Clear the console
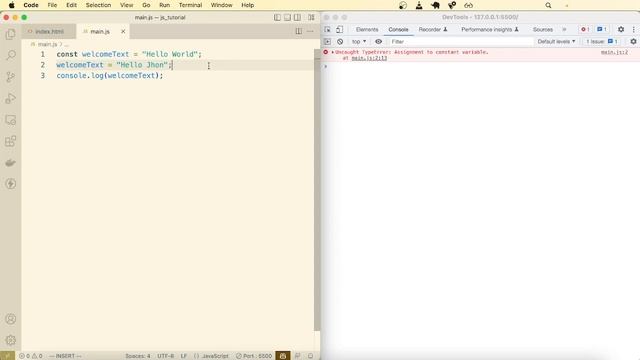 pyautogui.click(x=340, y=42)
